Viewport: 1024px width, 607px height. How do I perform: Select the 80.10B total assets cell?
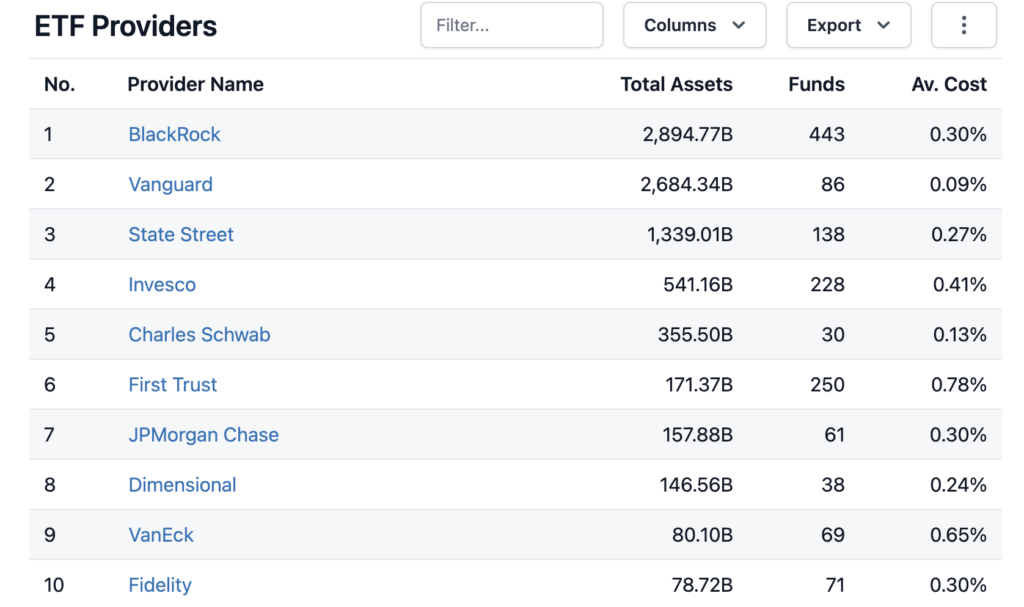coord(702,535)
